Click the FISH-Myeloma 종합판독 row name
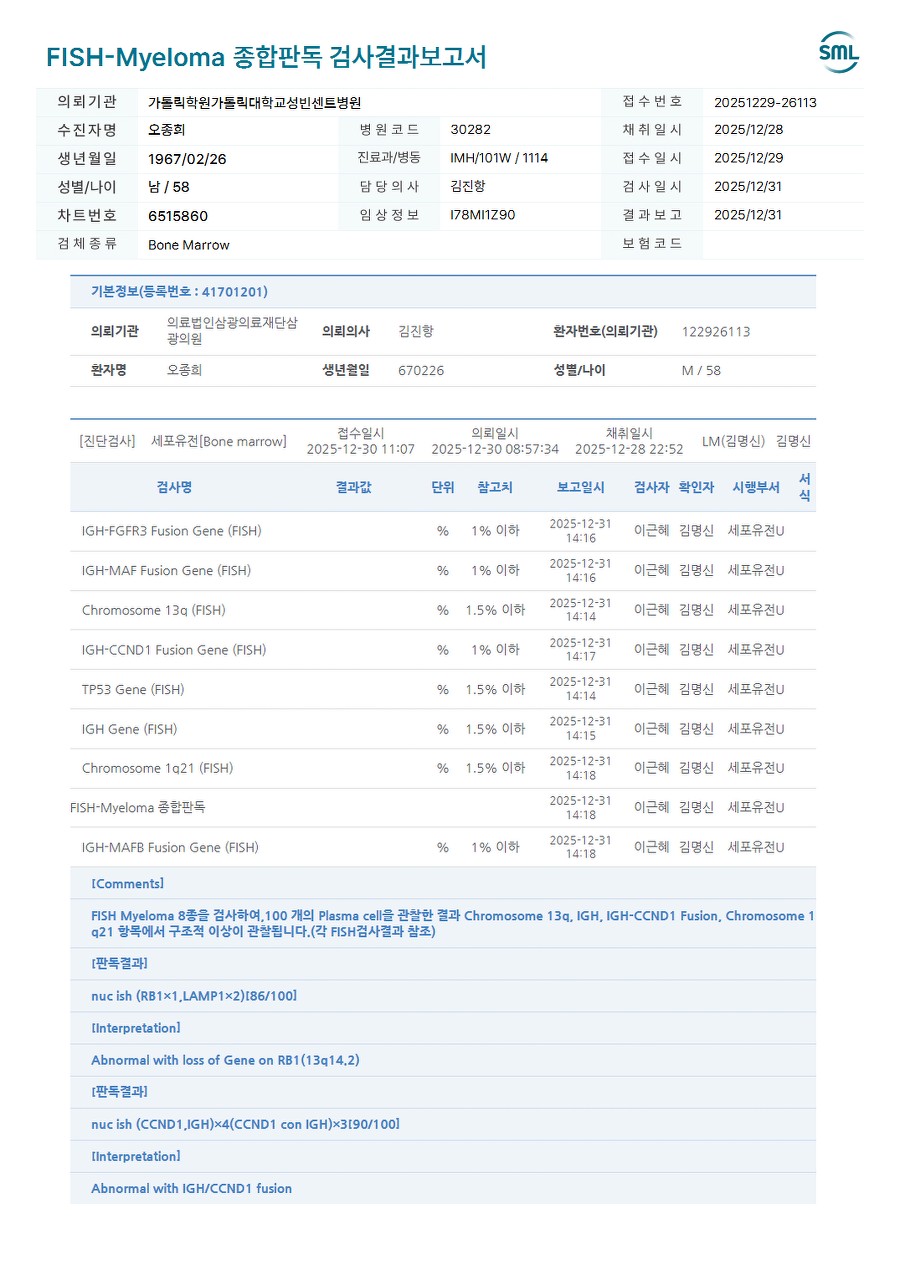 tap(138, 807)
